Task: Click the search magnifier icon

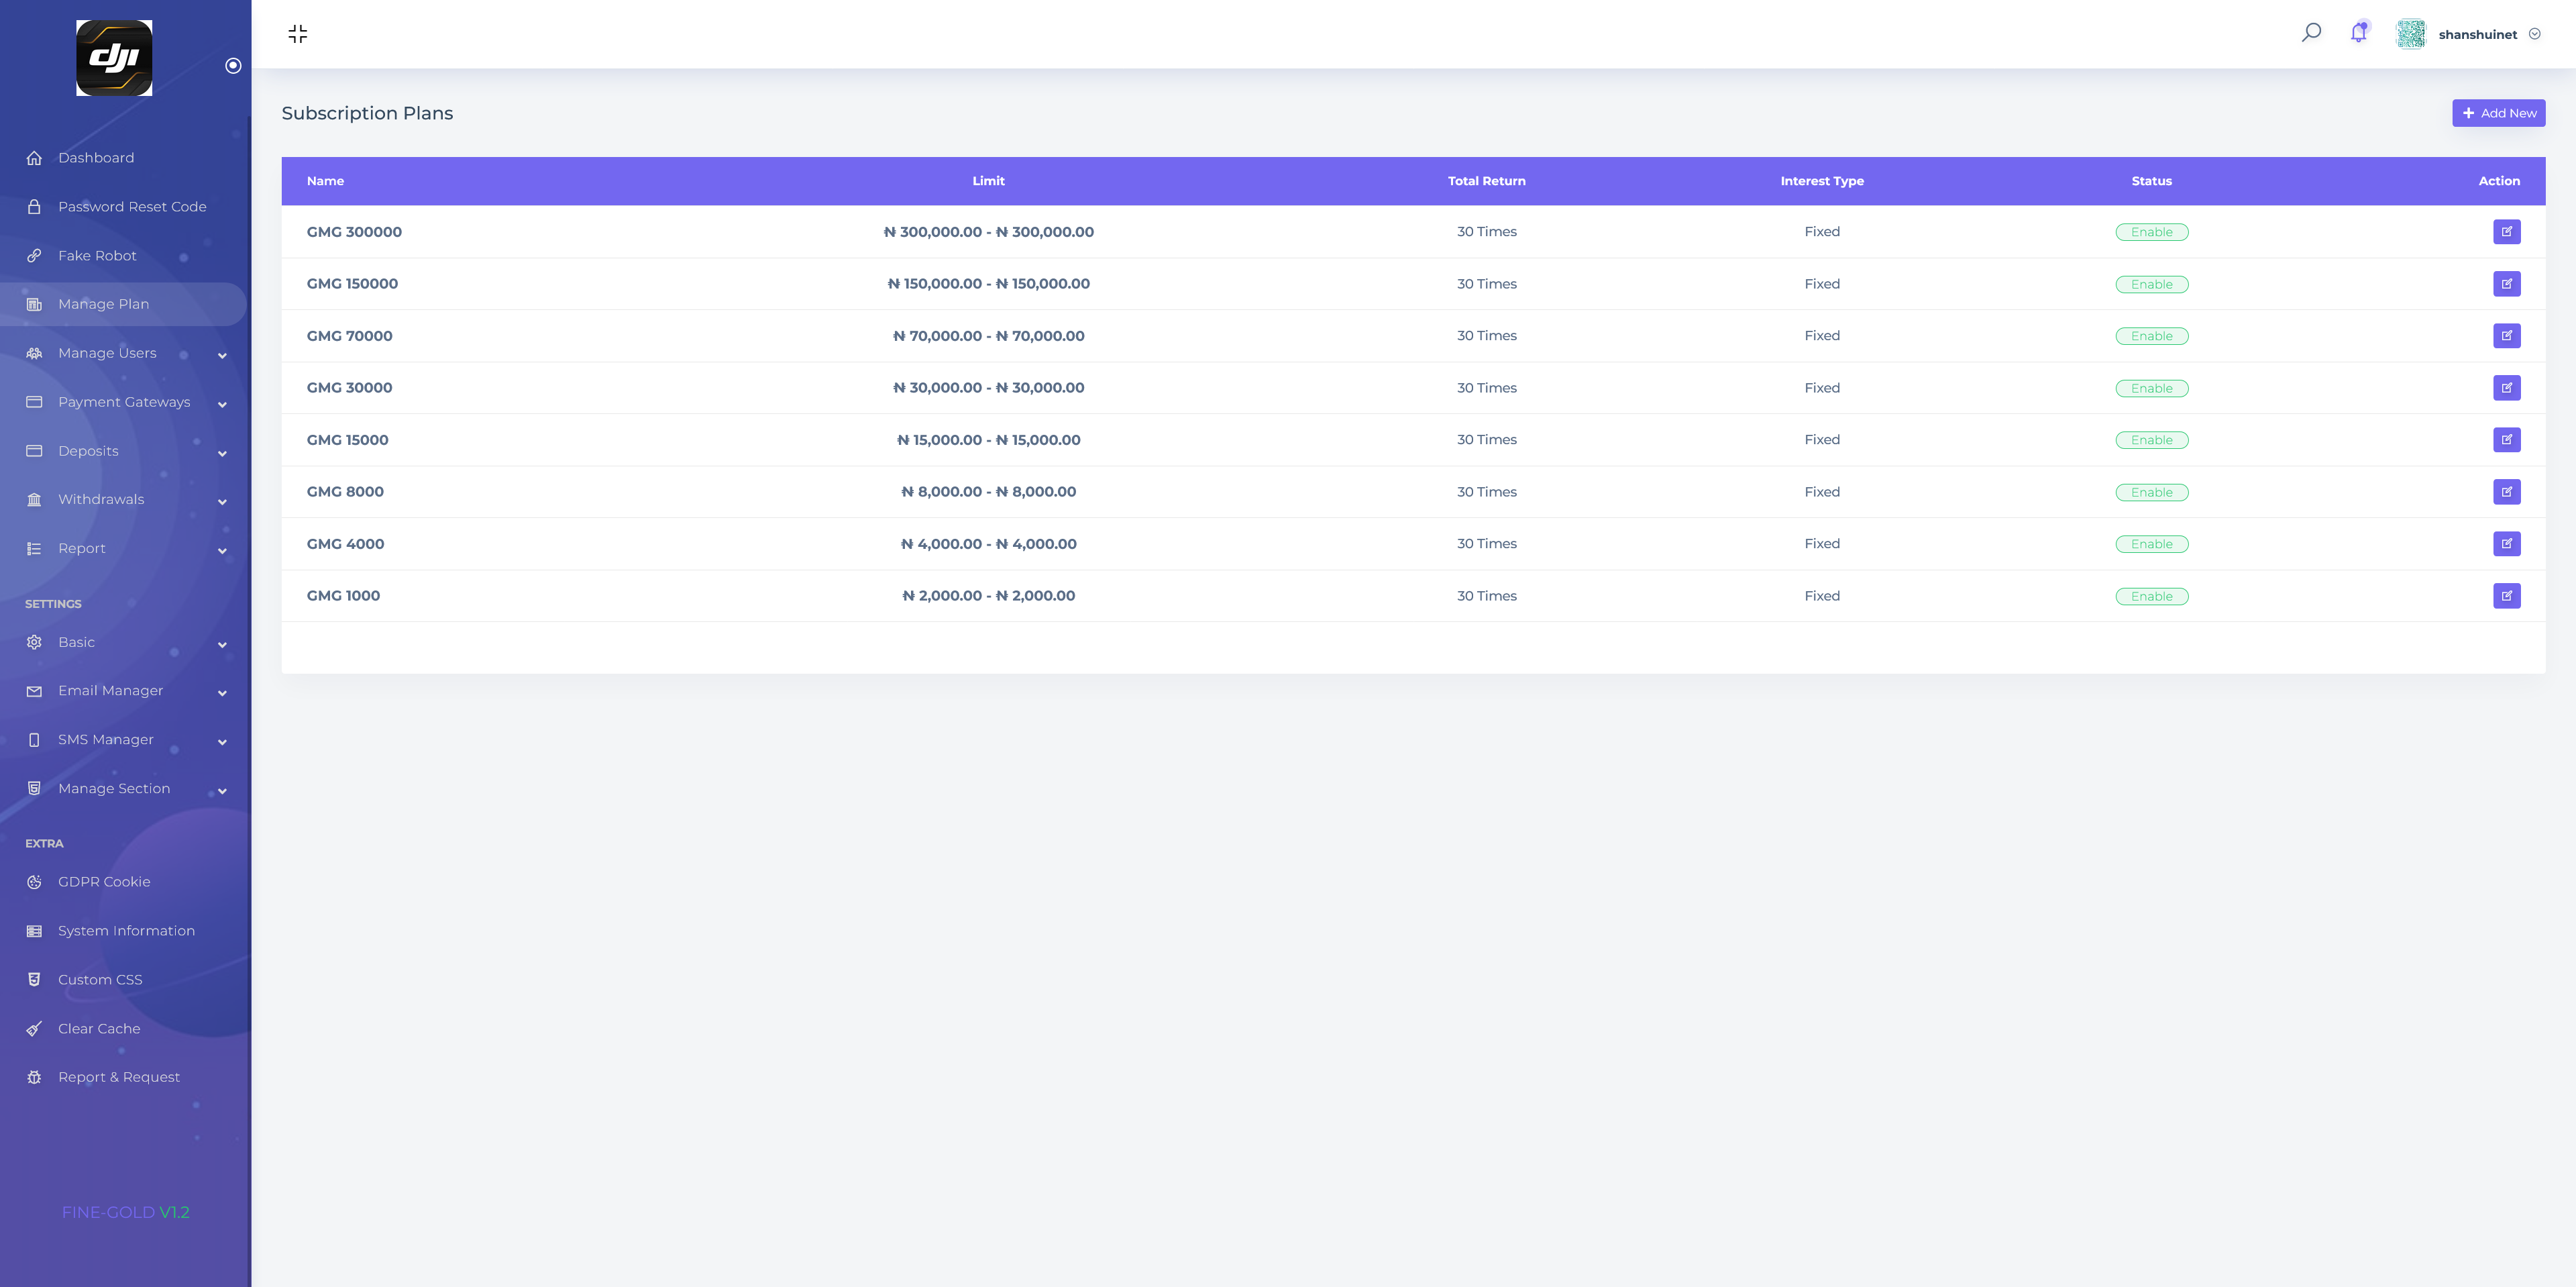Action: (2311, 33)
